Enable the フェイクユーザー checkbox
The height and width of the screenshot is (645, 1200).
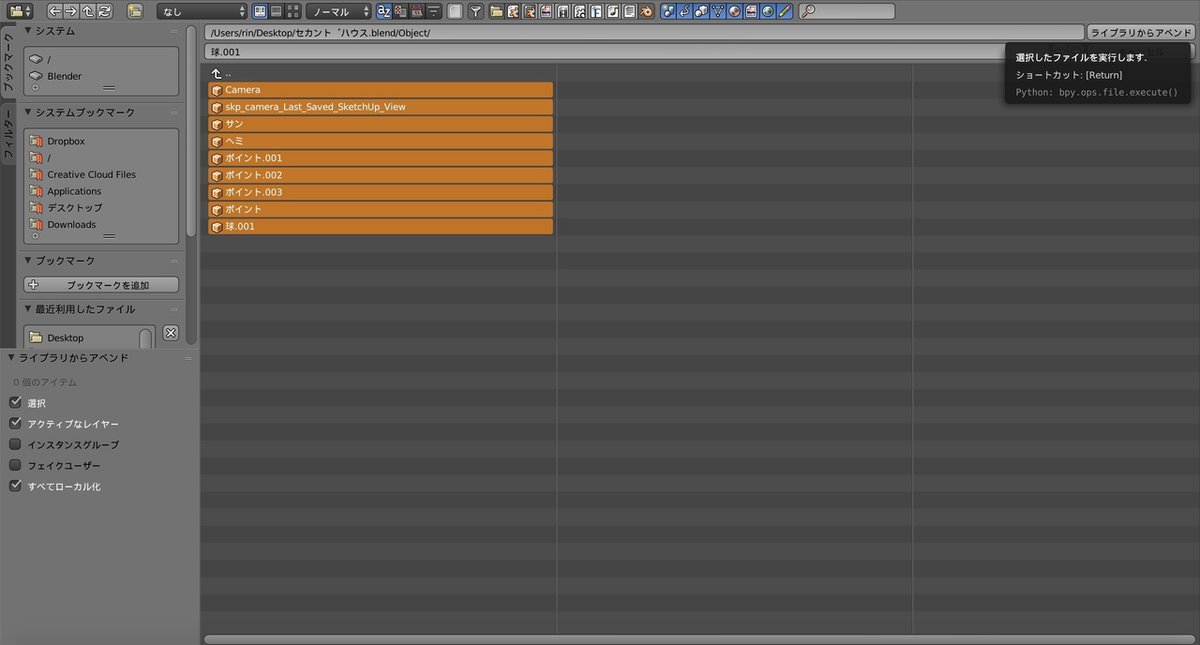click(x=15, y=465)
